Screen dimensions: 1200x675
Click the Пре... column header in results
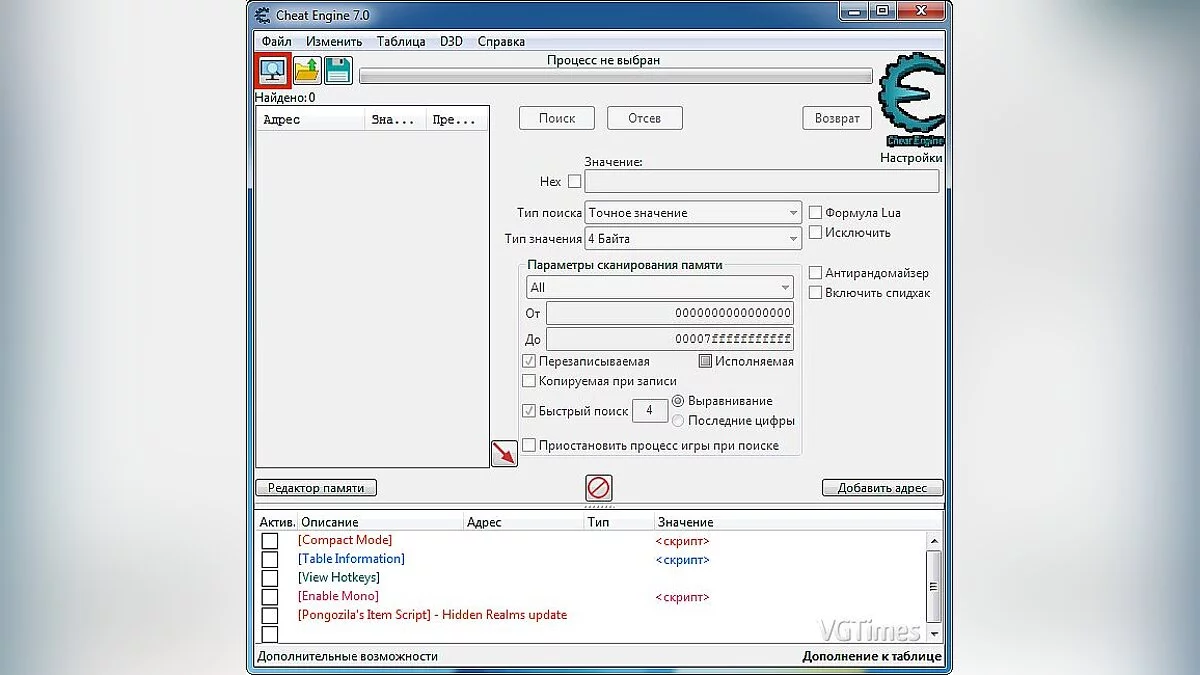[457, 120]
